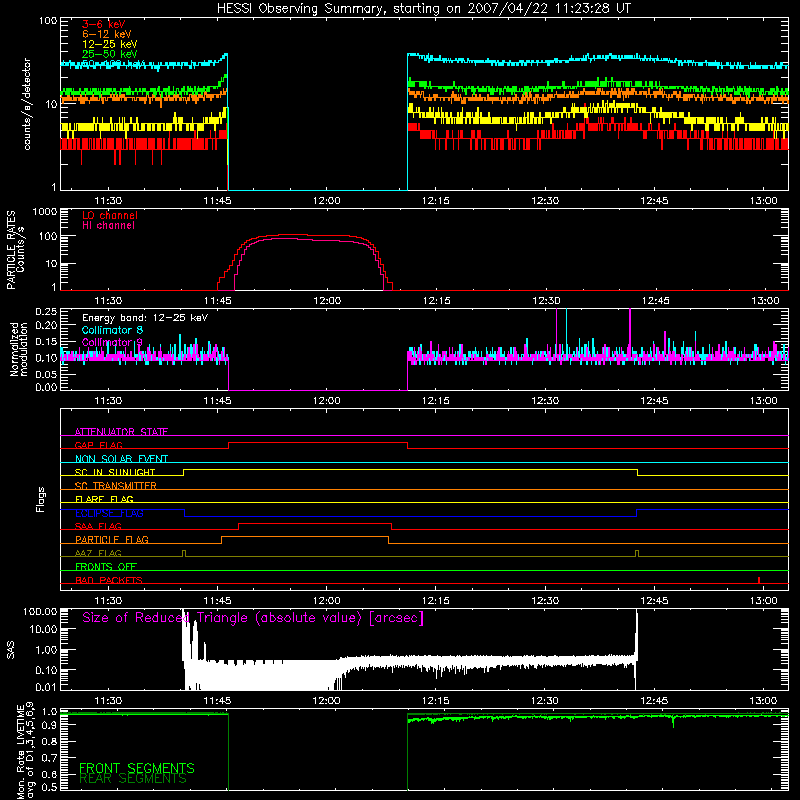
Task: Click "13:00" under the flags panel
Action: (x=764, y=601)
